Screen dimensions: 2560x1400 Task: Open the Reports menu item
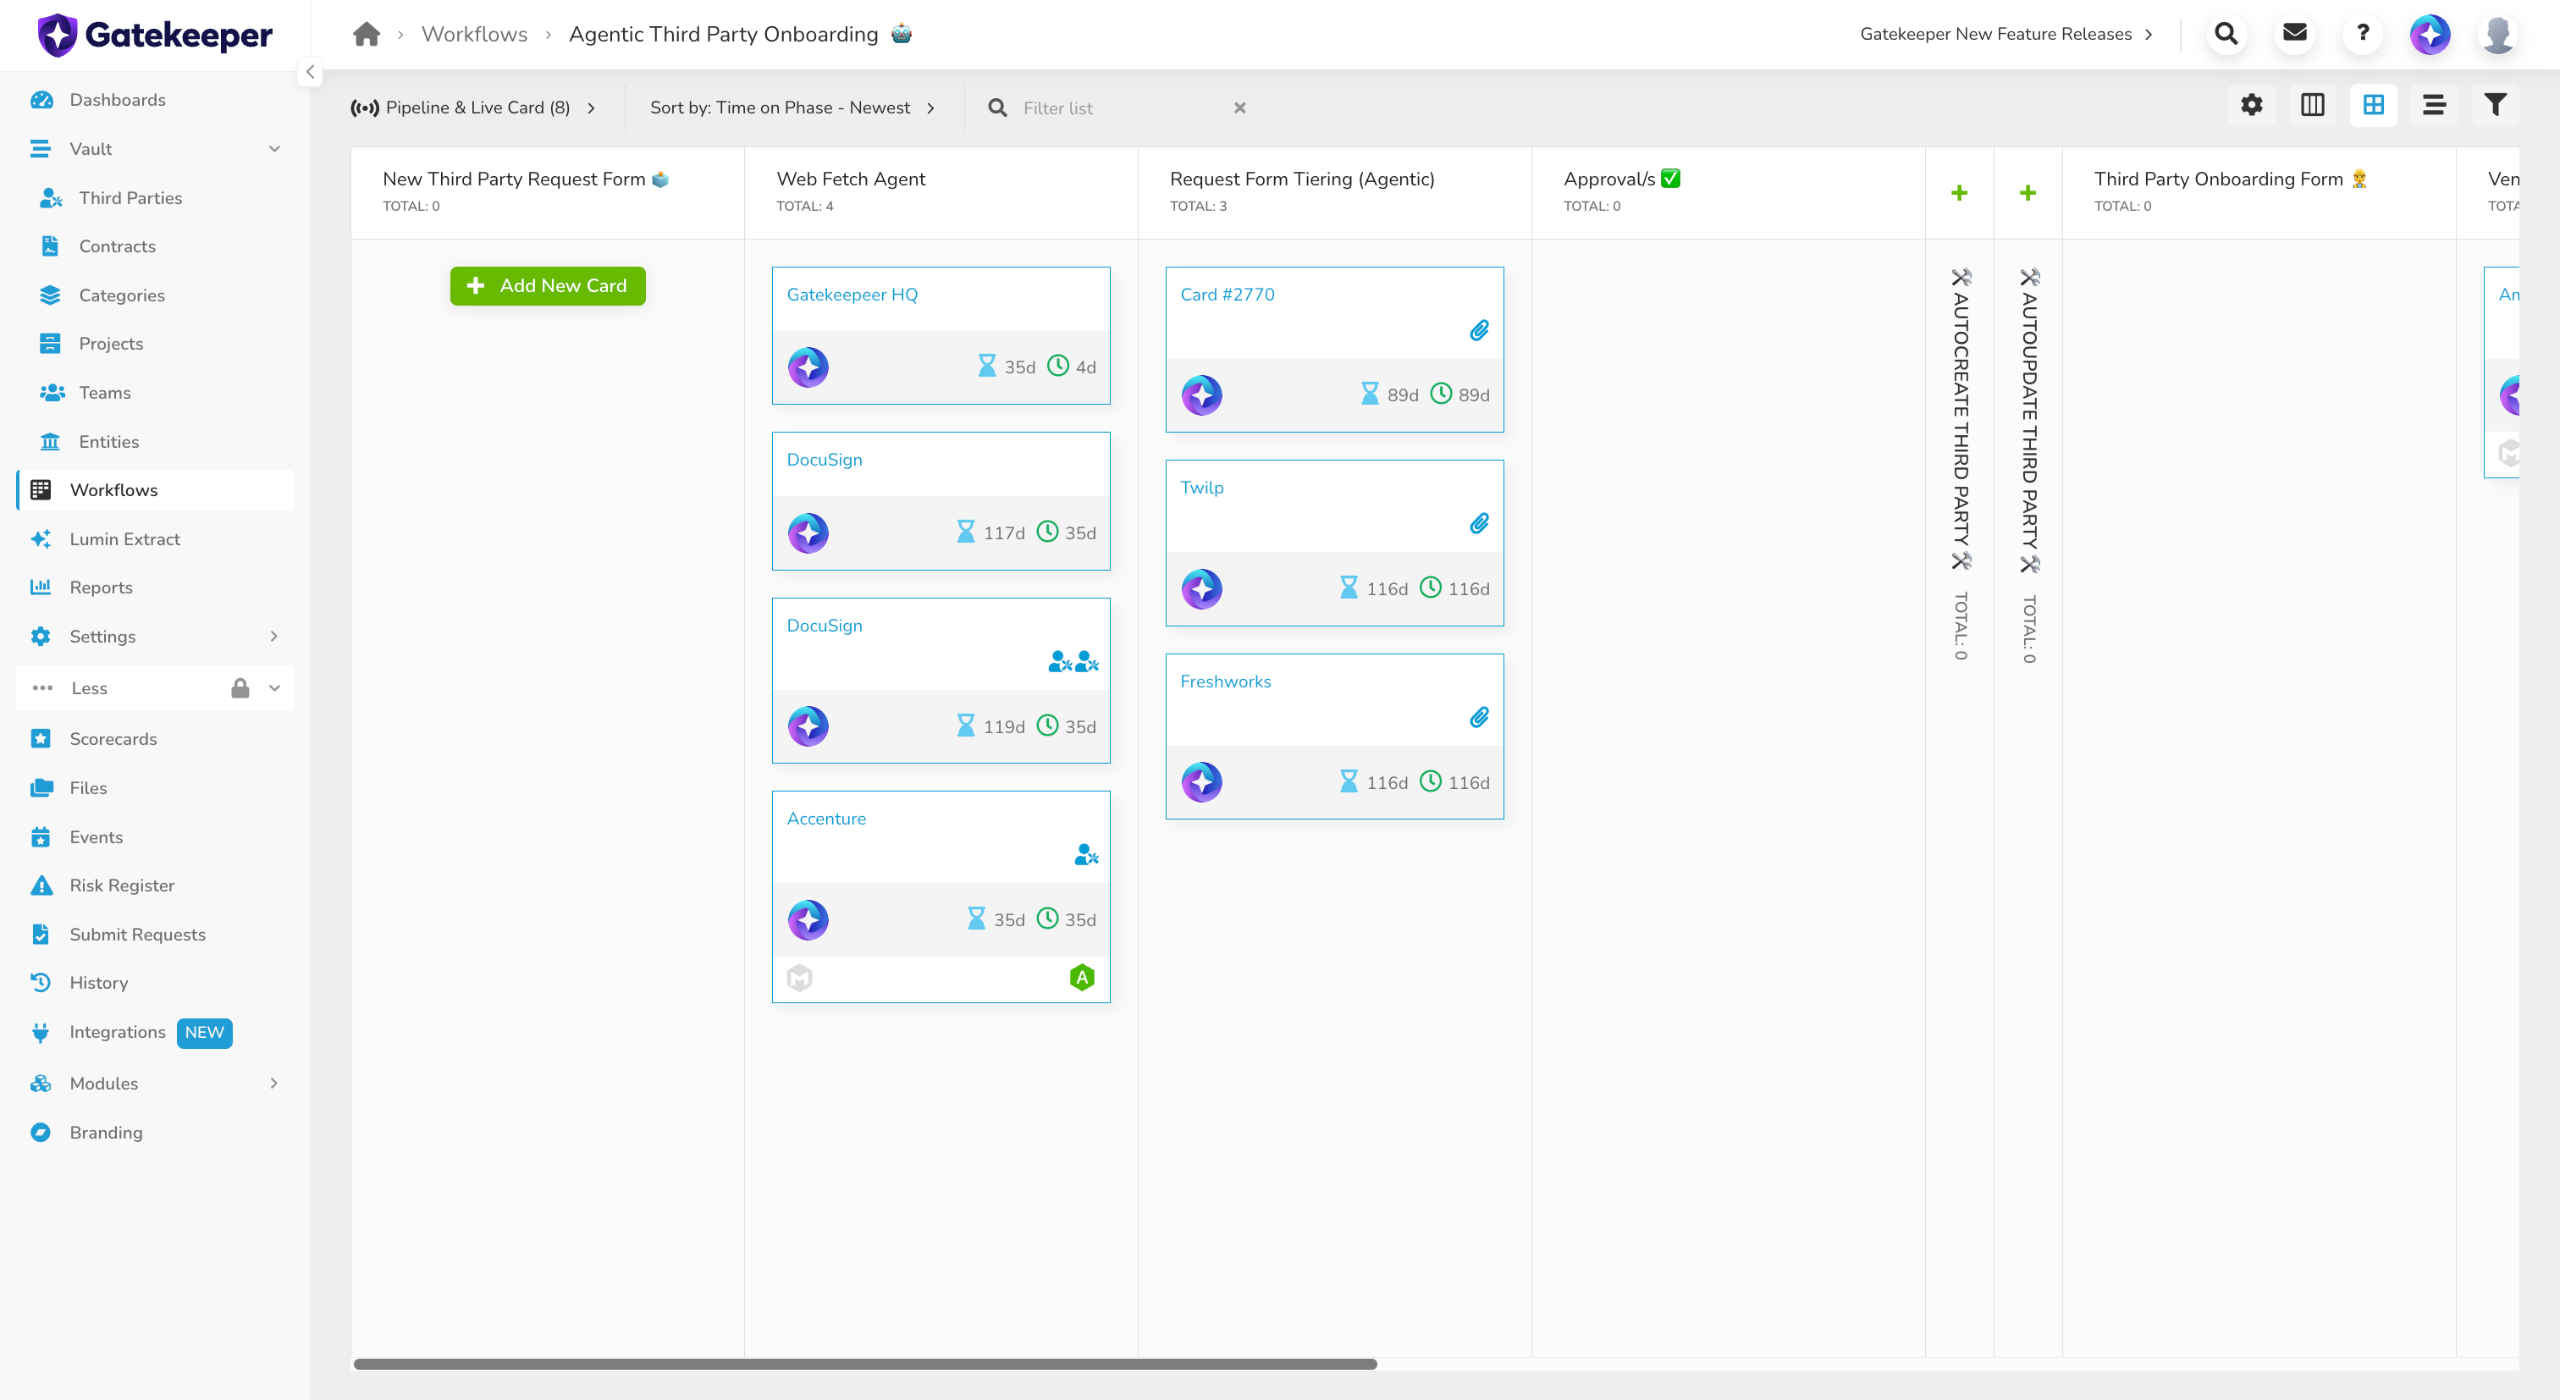[155, 588]
